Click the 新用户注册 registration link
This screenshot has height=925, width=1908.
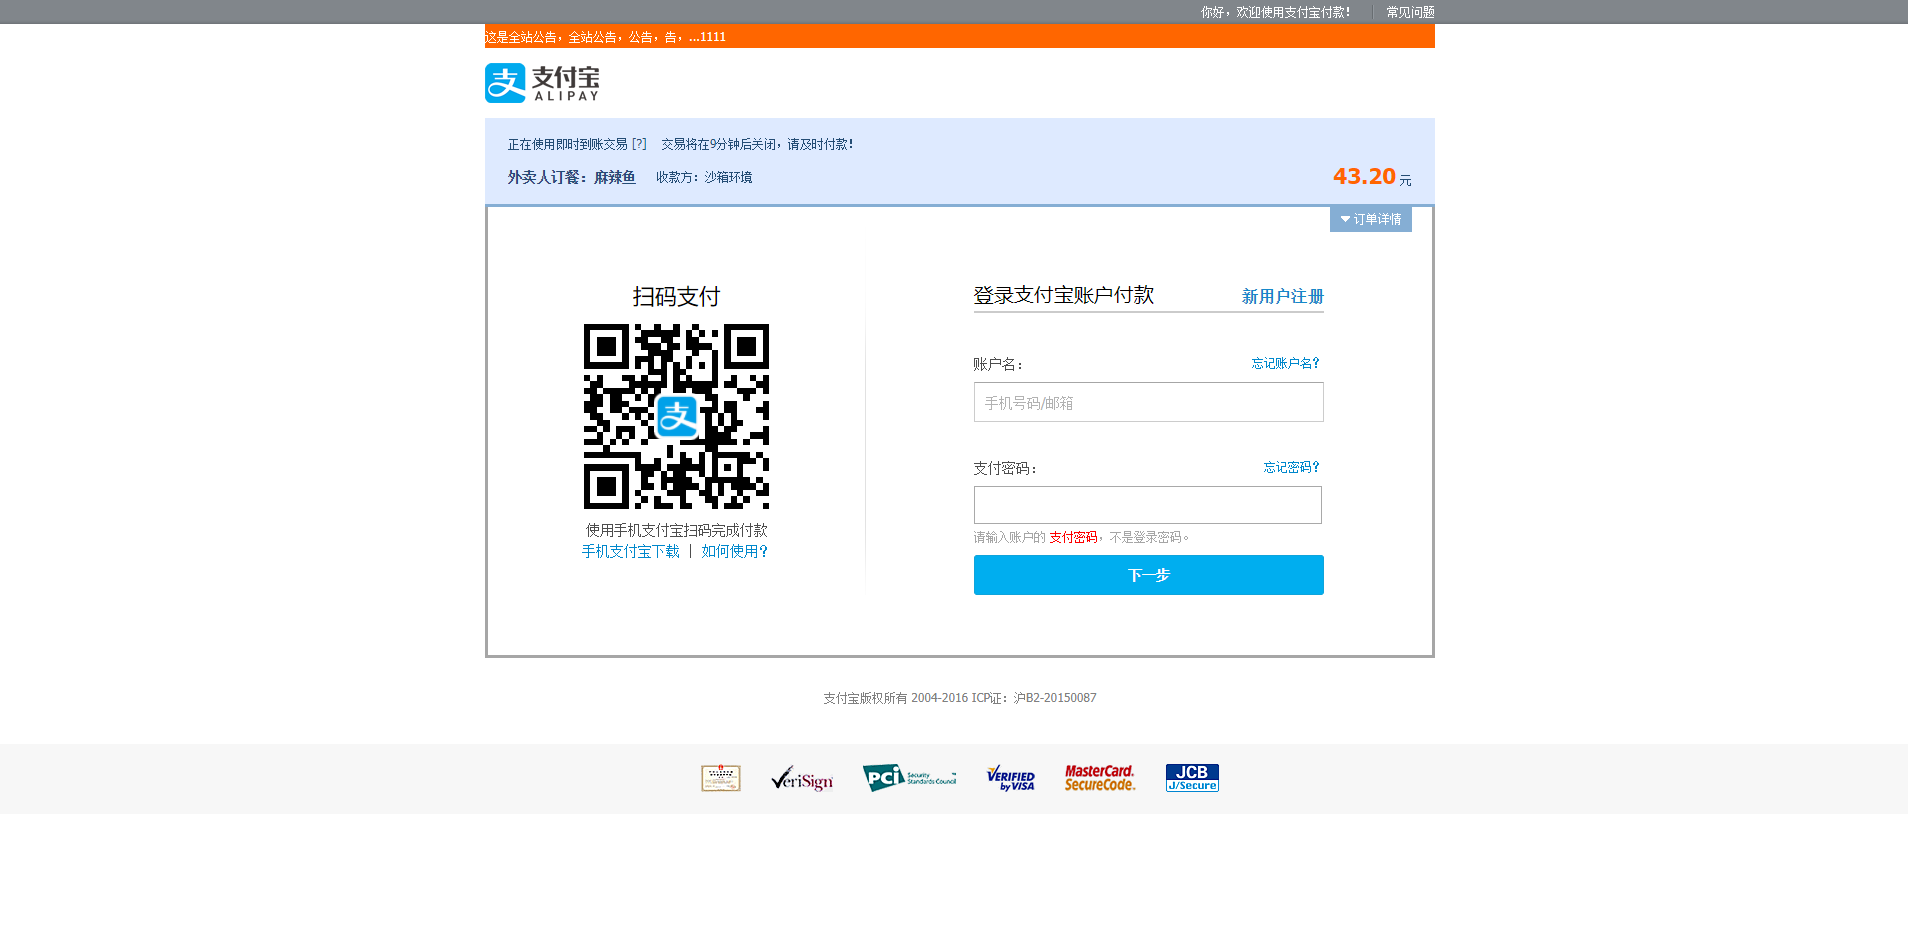(1283, 296)
